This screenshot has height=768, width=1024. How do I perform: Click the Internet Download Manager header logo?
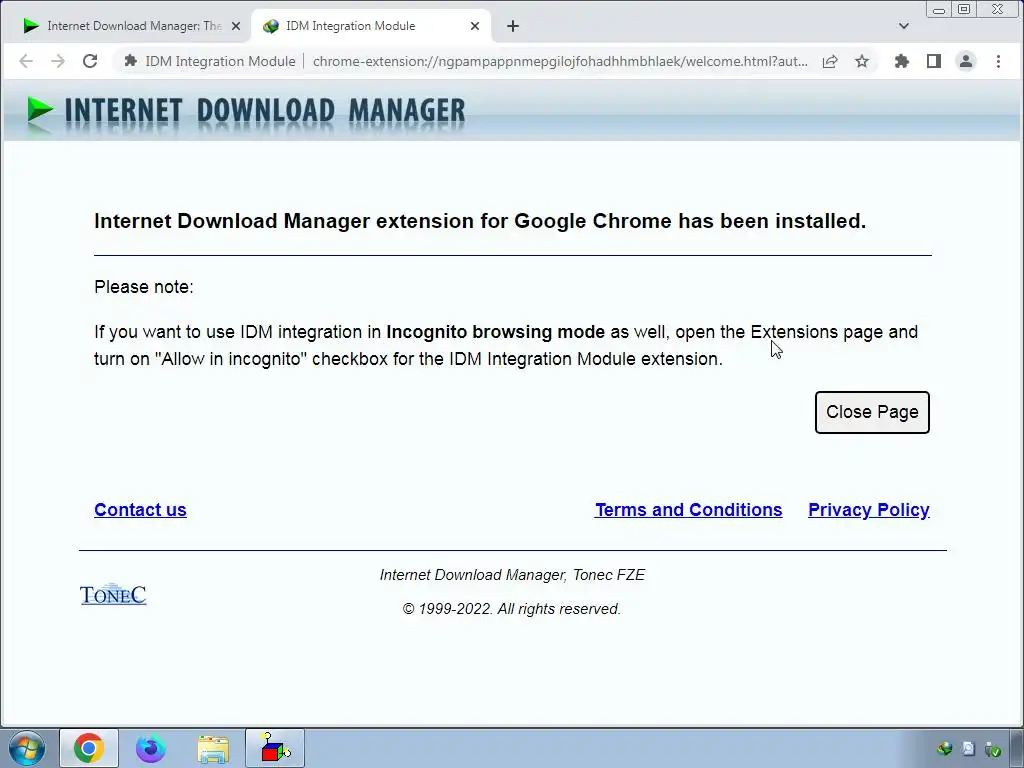246,111
